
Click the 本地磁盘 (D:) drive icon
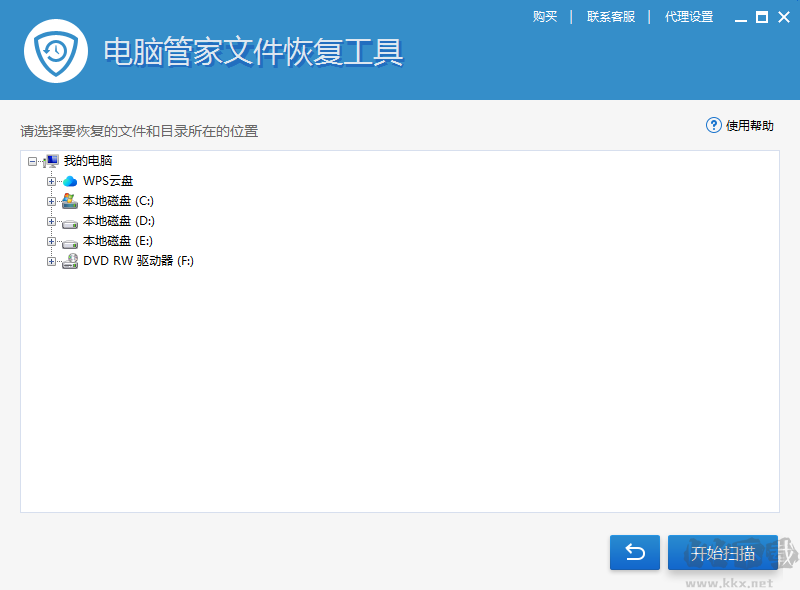[x=68, y=220]
